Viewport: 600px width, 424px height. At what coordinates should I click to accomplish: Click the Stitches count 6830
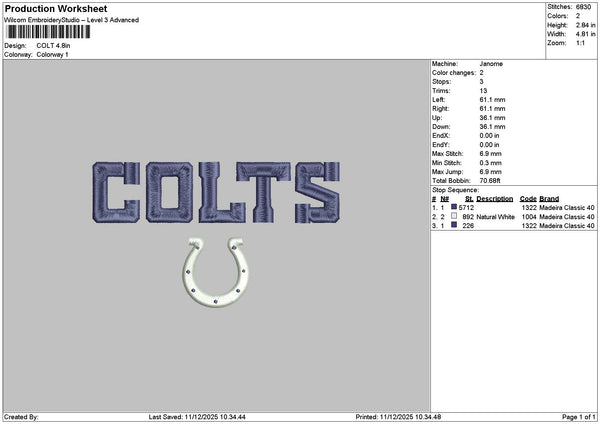[583, 7]
